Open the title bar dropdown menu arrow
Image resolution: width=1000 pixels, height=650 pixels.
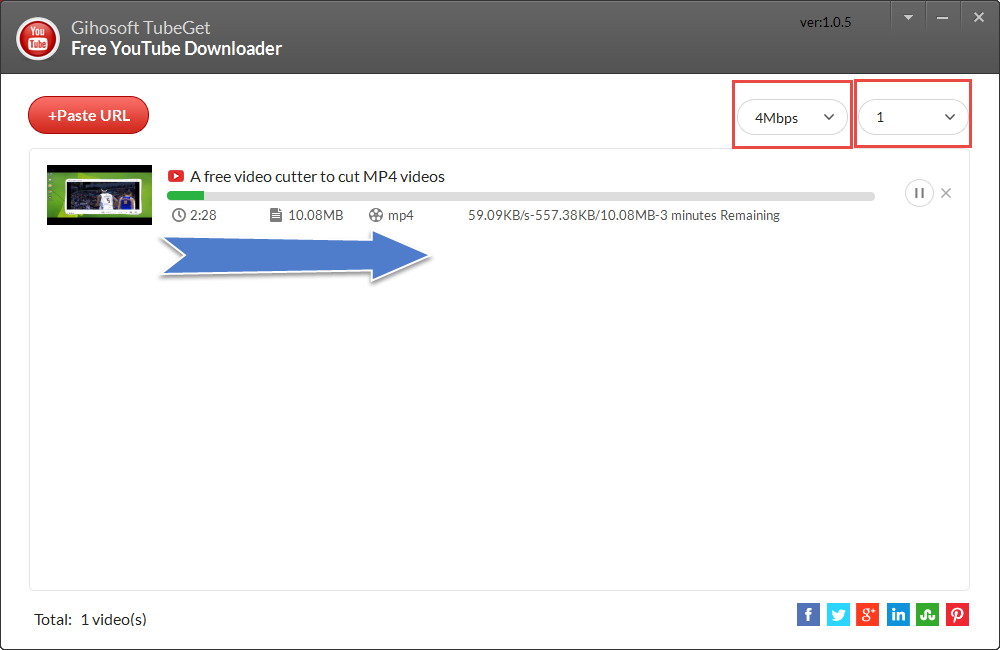click(908, 17)
